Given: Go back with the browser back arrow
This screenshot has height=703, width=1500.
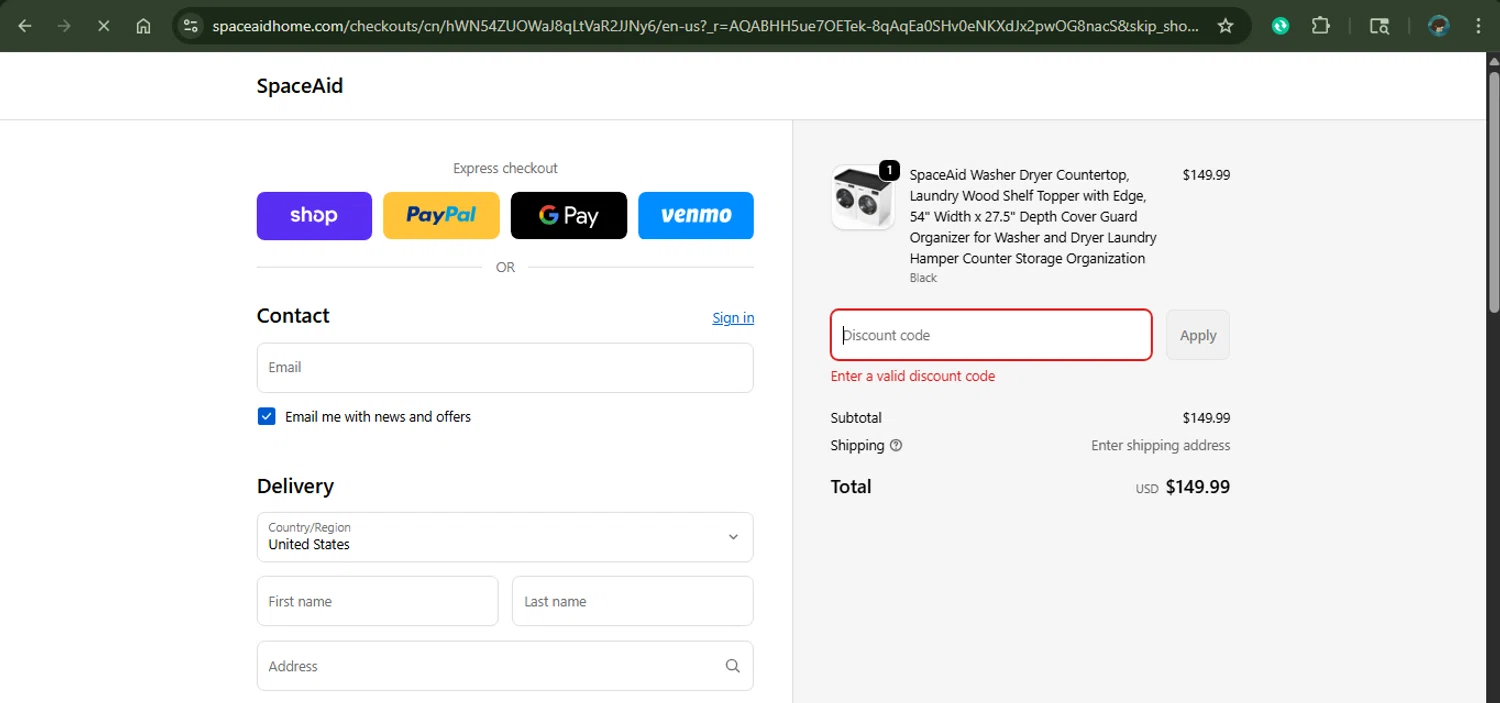Looking at the screenshot, I should (x=25, y=26).
